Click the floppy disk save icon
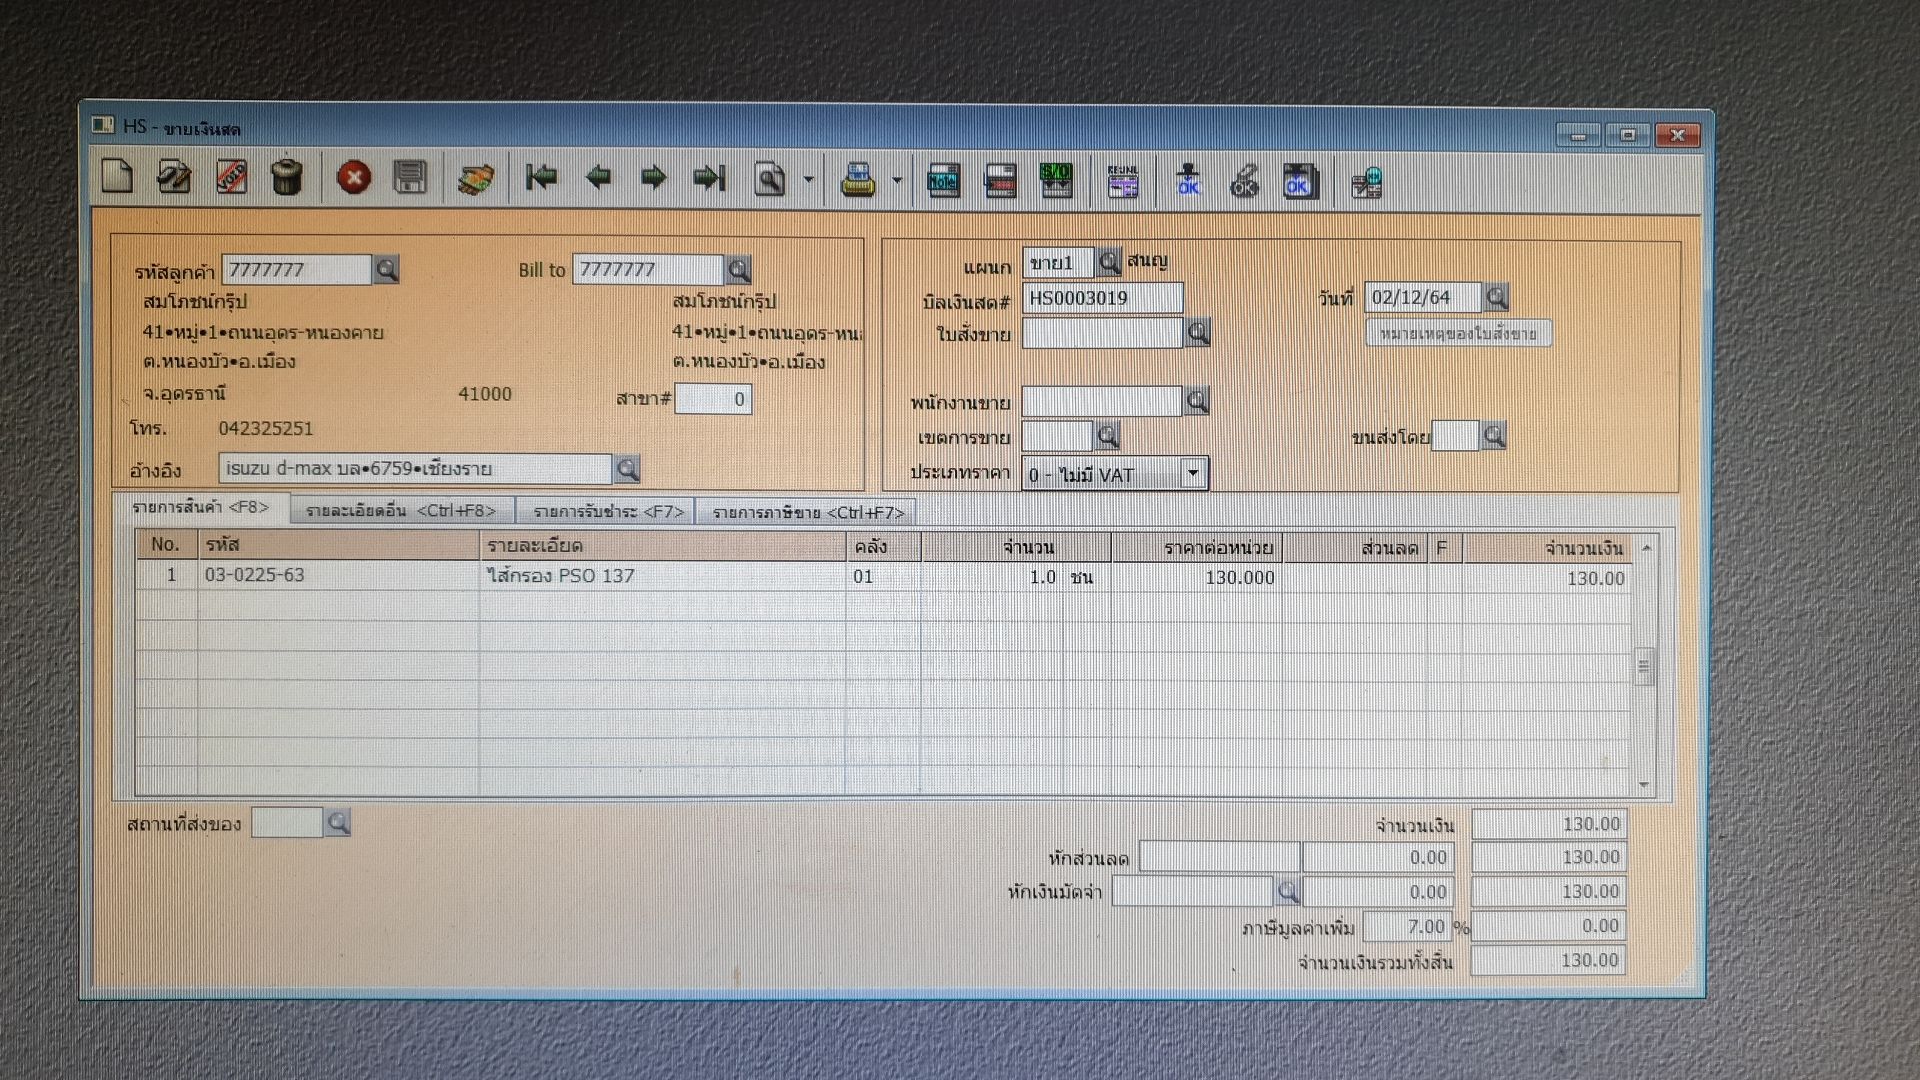Screen dimensions: 1920x1080 (410, 178)
